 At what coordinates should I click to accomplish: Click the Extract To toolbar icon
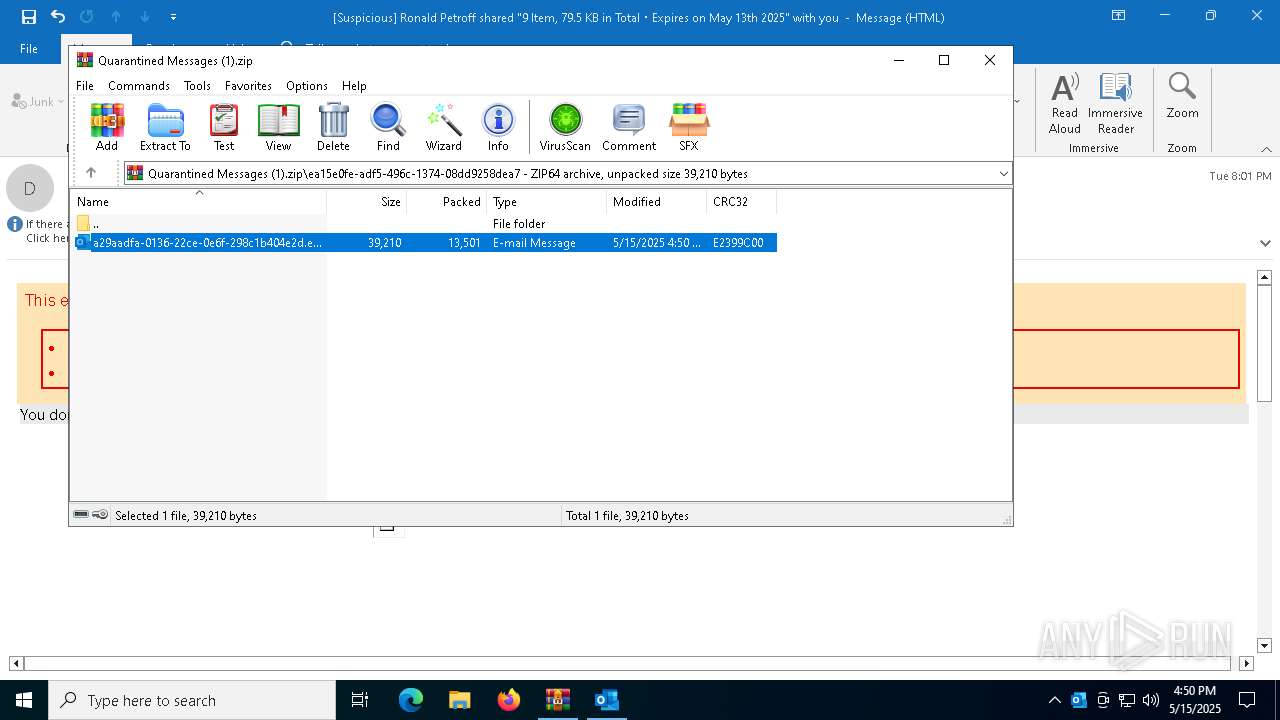click(165, 127)
